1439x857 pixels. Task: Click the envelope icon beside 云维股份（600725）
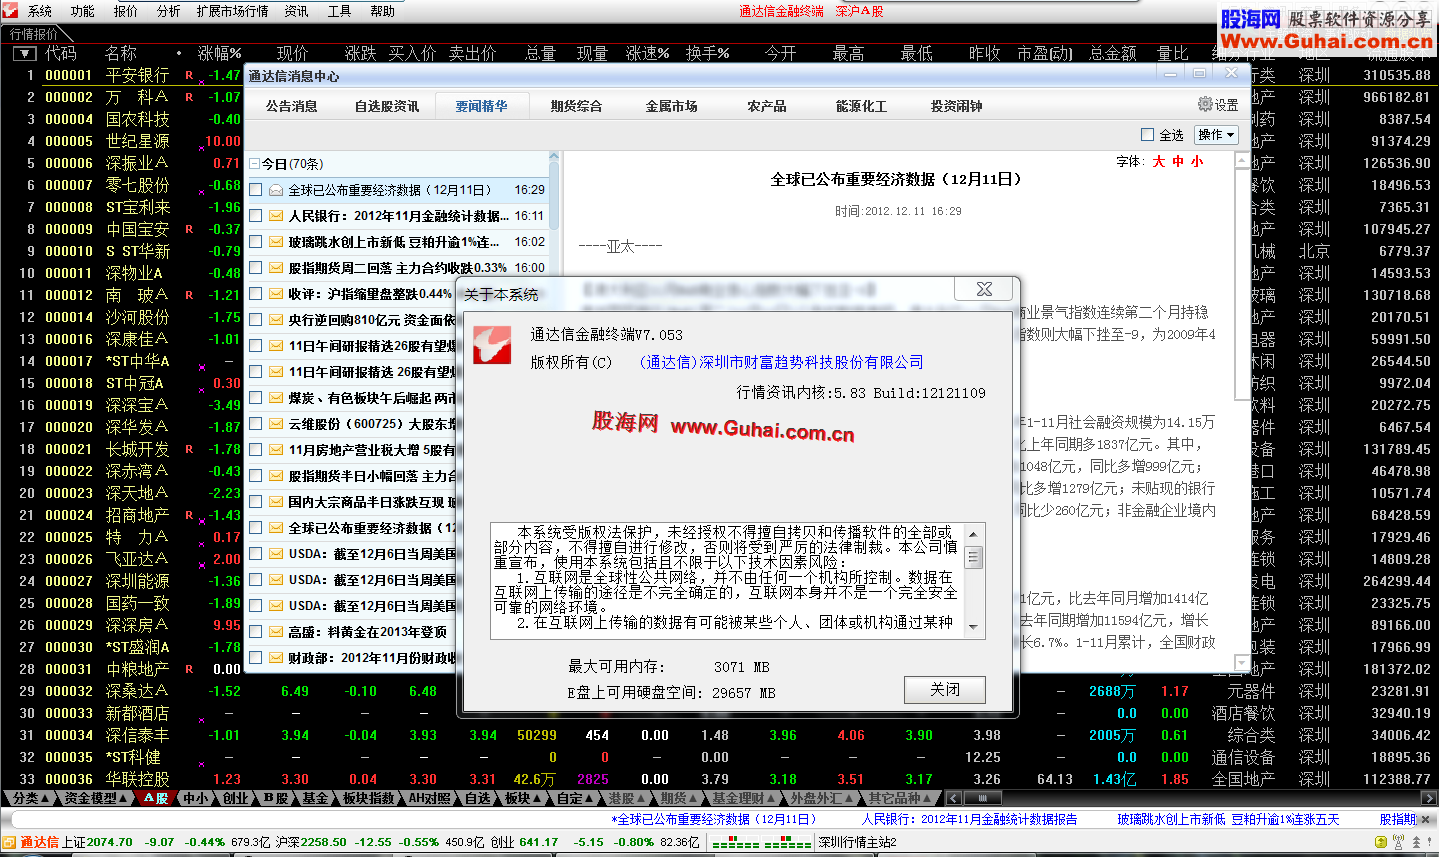tap(276, 424)
